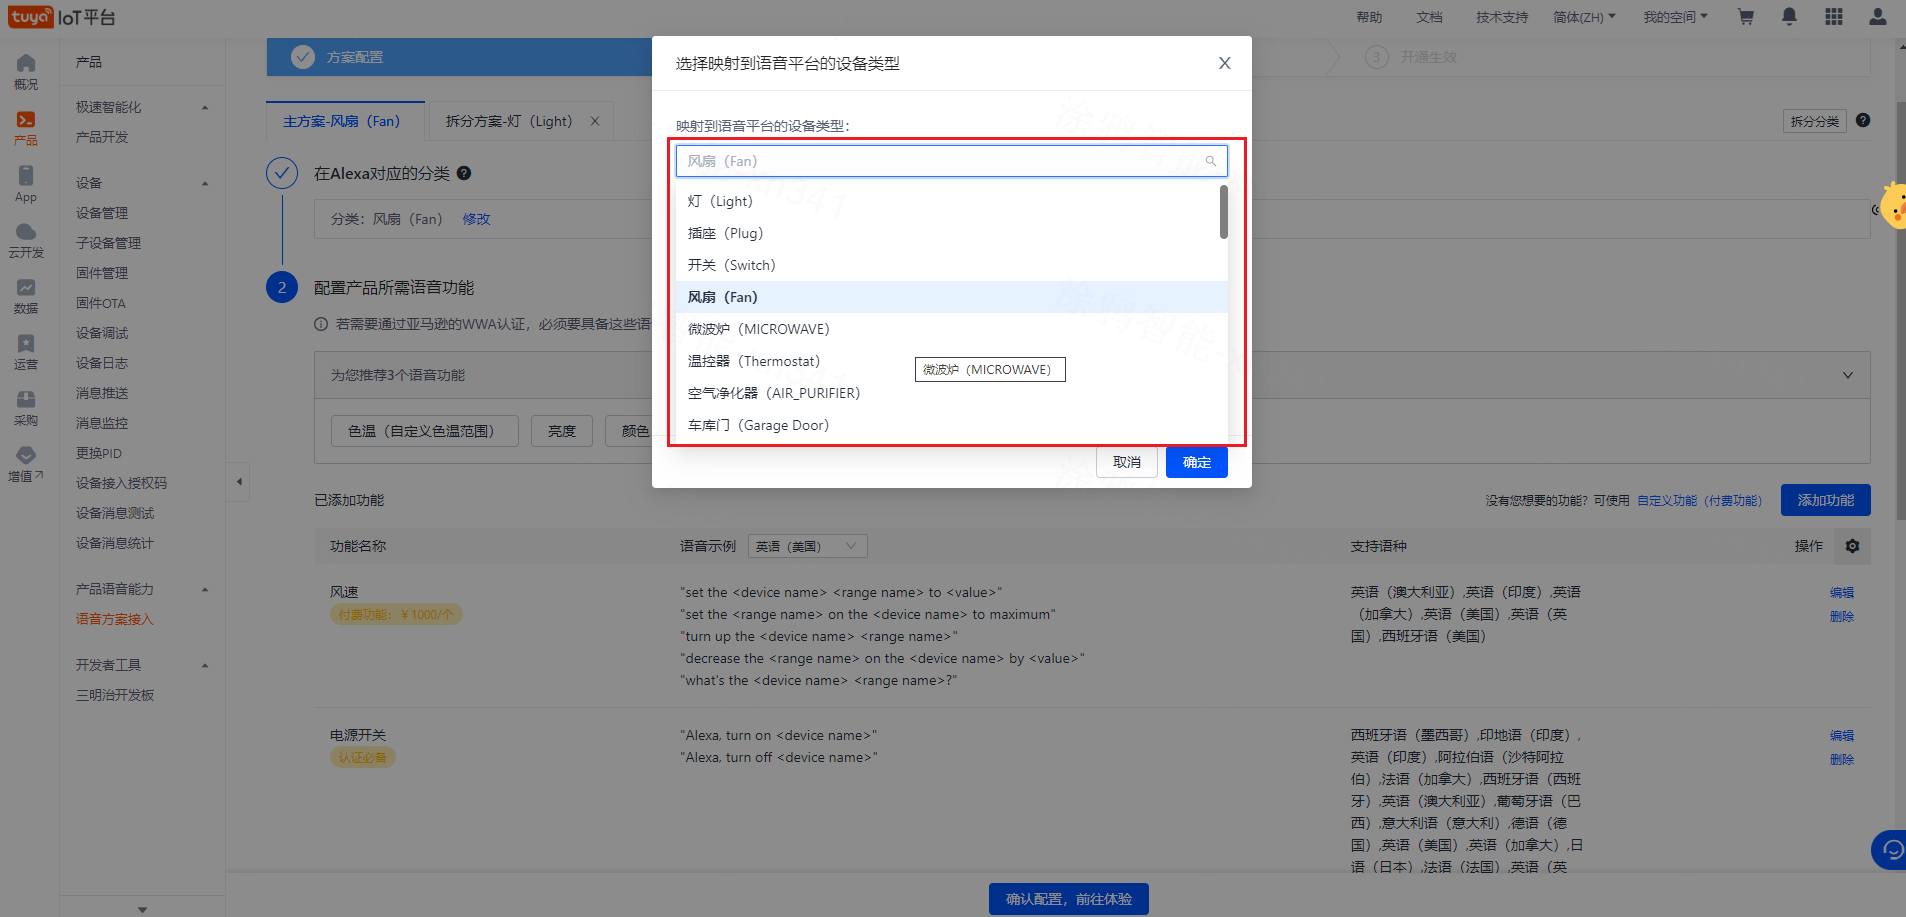Switch to 拆分方案-灯 (Light) tab
Image resolution: width=1906 pixels, height=917 pixels.
(509, 121)
